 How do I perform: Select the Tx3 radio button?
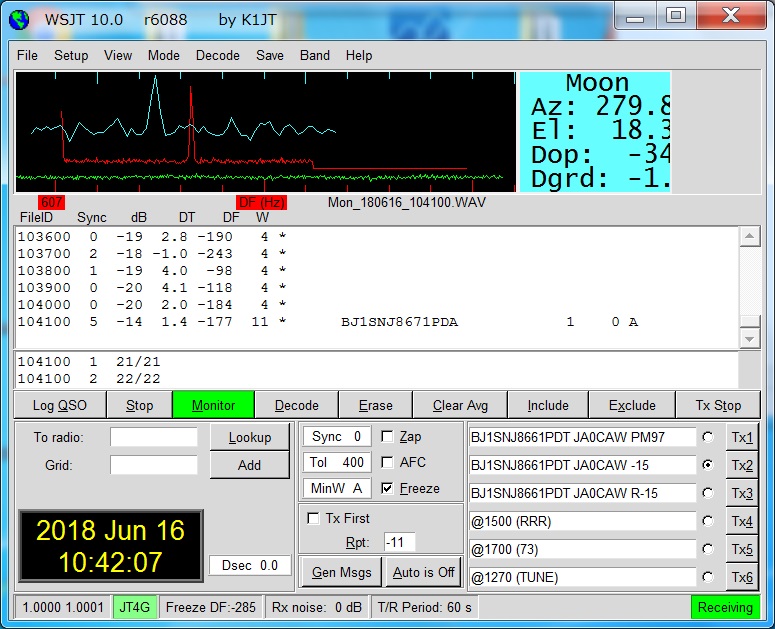pos(708,493)
